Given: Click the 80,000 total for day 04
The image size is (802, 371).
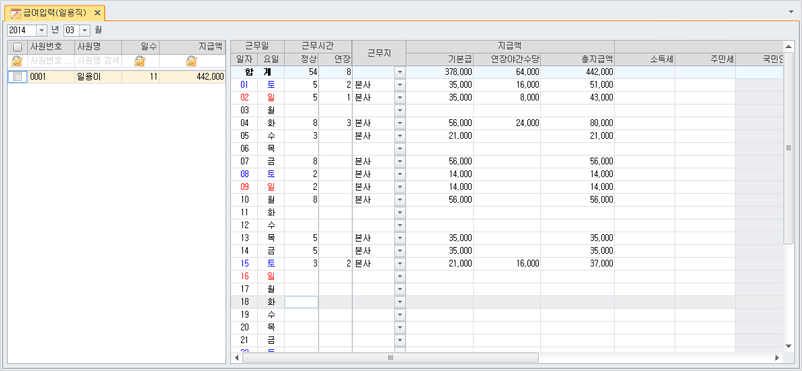Looking at the screenshot, I should [601, 123].
